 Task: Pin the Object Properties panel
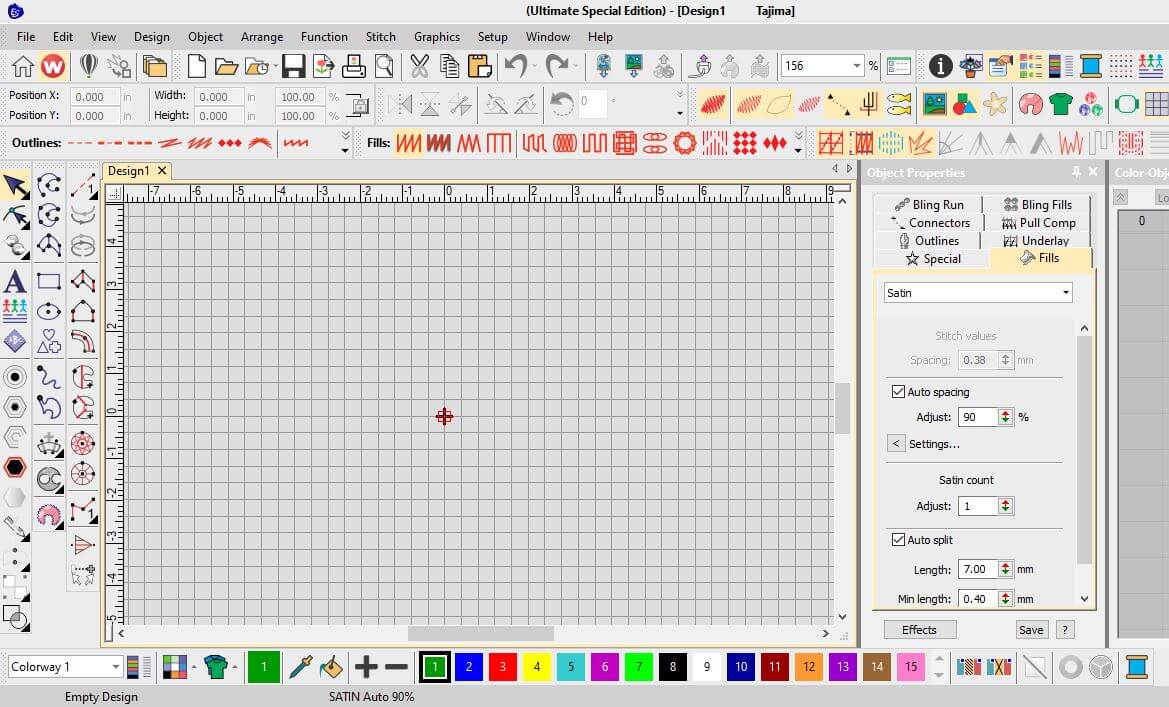pos(1076,172)
